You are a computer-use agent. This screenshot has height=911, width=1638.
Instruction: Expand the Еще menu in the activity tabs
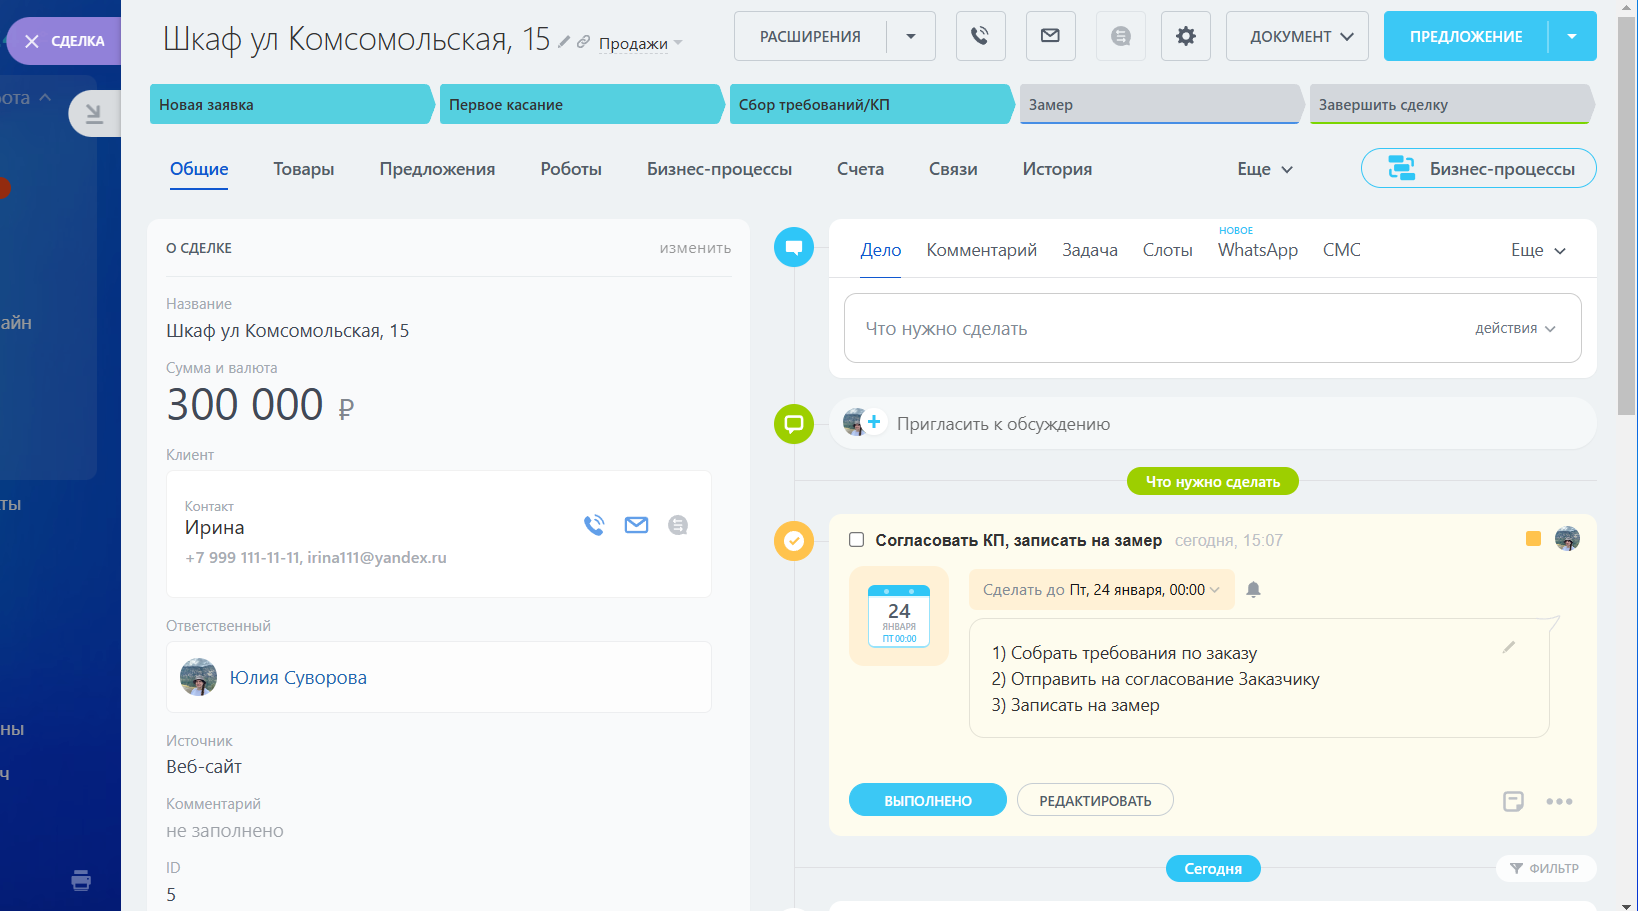pos(1538,250)
